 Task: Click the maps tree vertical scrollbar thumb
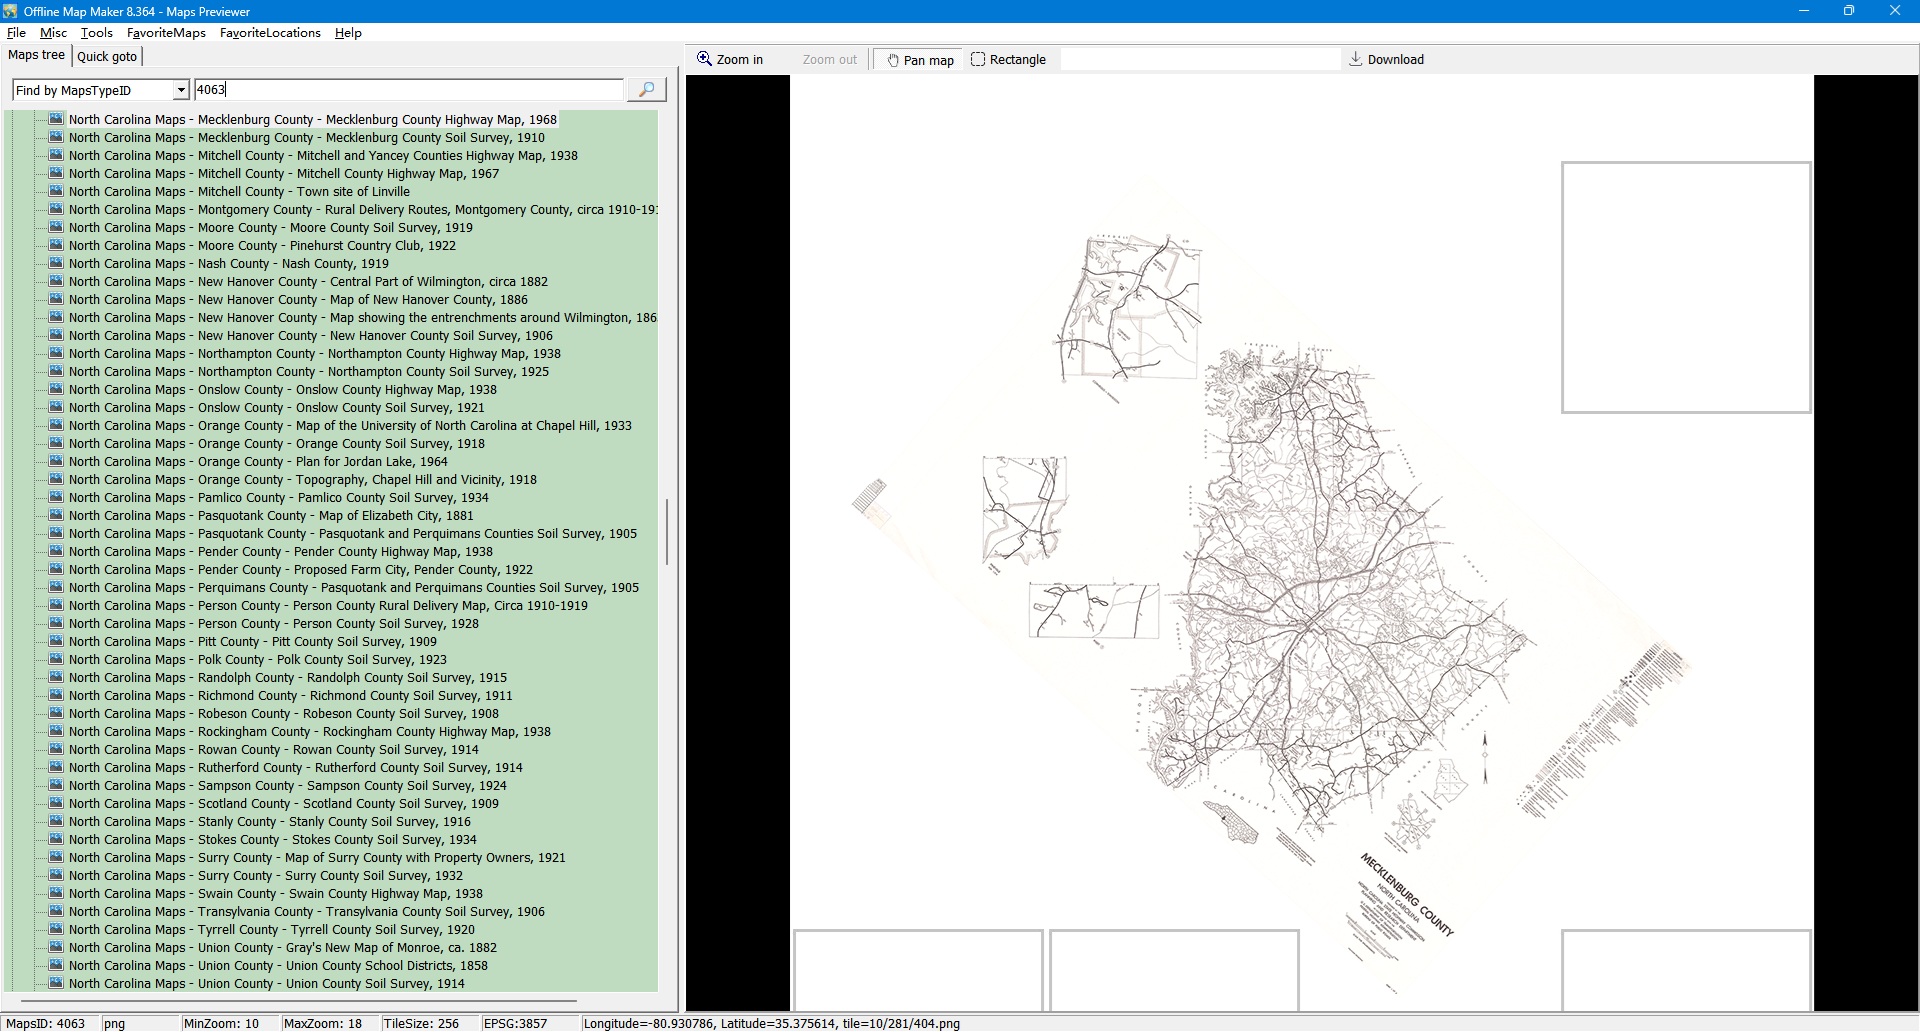coord(667,530)
